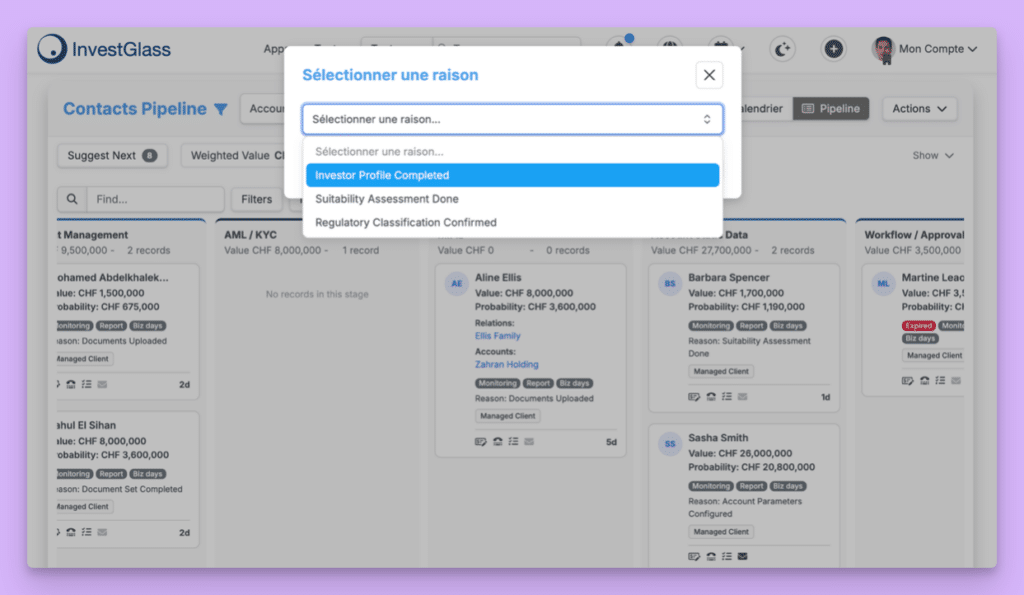Switch to the Pipeline view tab
This screenshot has width=1024, height=595.
[x=831, y=108]
